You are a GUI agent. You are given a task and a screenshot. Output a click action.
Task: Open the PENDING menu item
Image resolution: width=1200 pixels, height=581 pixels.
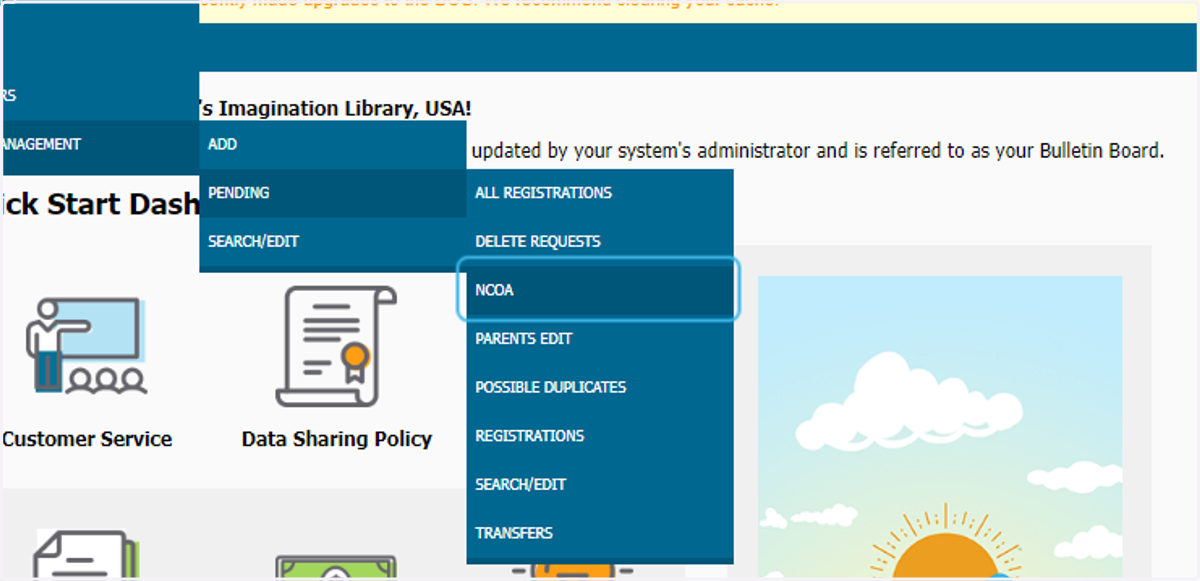333,193
